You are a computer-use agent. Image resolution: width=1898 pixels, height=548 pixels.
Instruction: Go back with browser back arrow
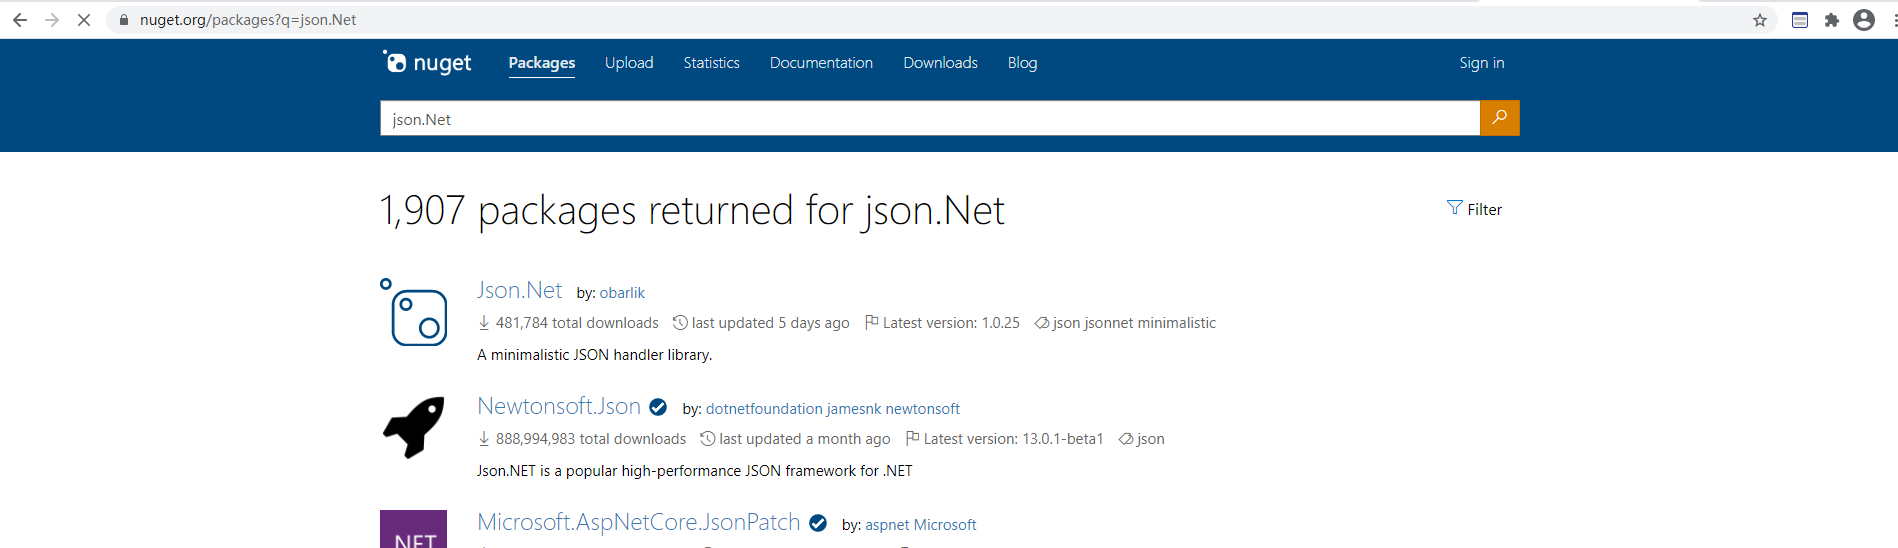tap(20, 20)
